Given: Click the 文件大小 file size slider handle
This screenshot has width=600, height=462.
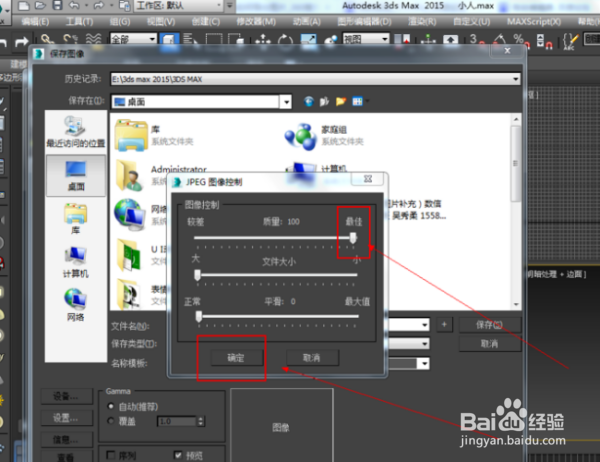Looking at the screenshot, I should pos(197,275).
